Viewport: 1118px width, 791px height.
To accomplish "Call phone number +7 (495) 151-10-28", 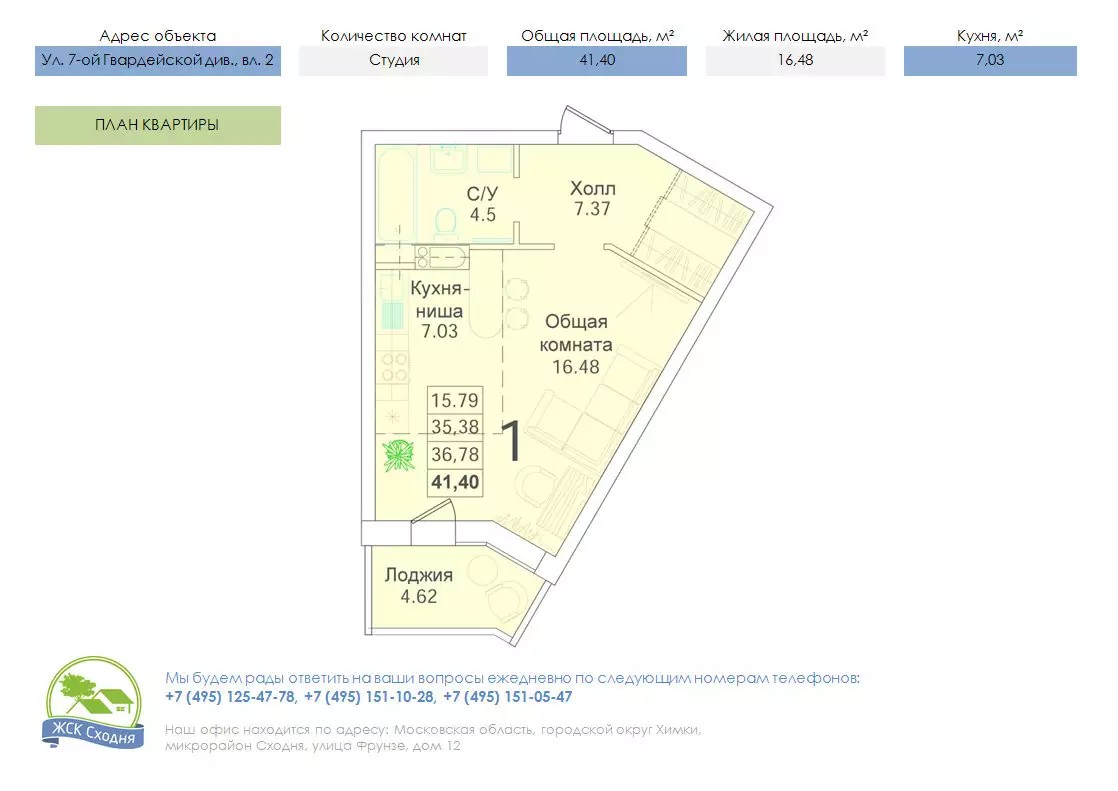I will coord(369,697).
